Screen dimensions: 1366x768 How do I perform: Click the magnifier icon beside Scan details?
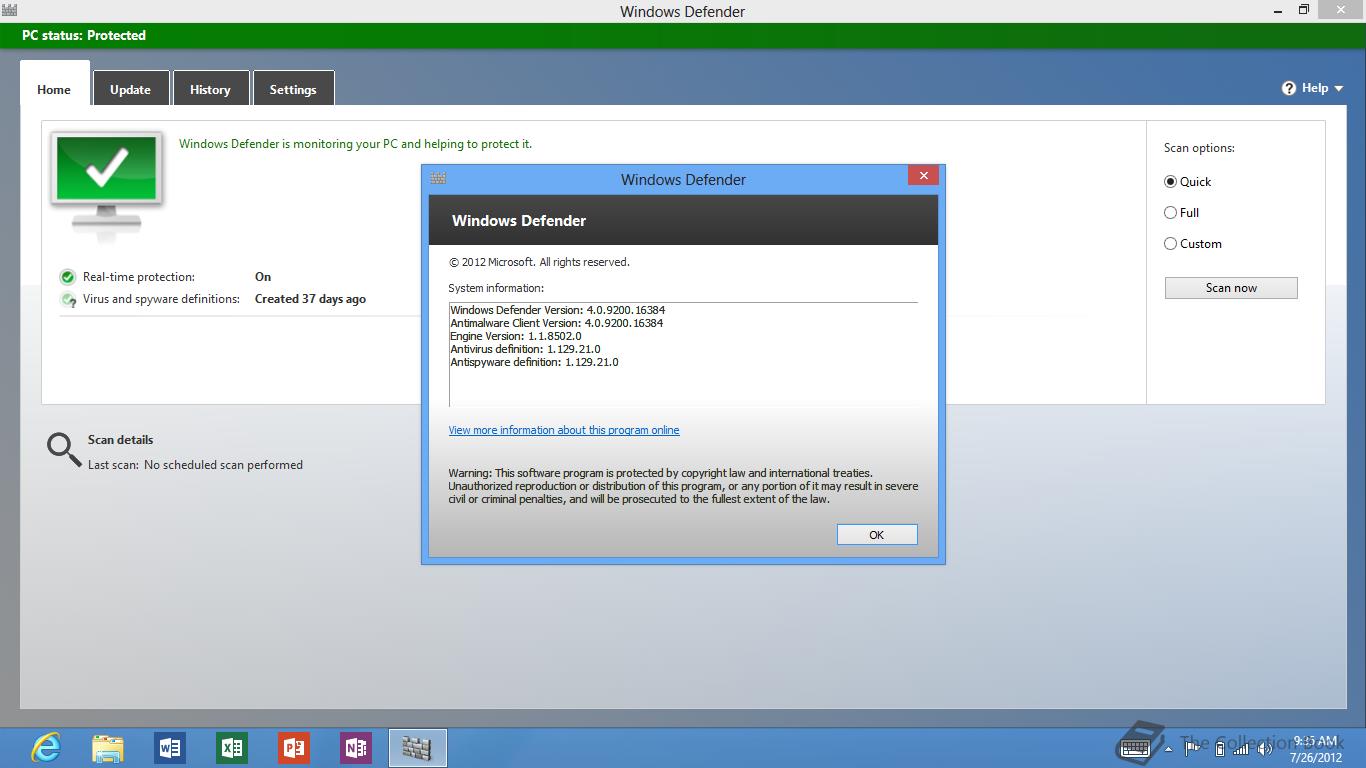tap(64, 450)
